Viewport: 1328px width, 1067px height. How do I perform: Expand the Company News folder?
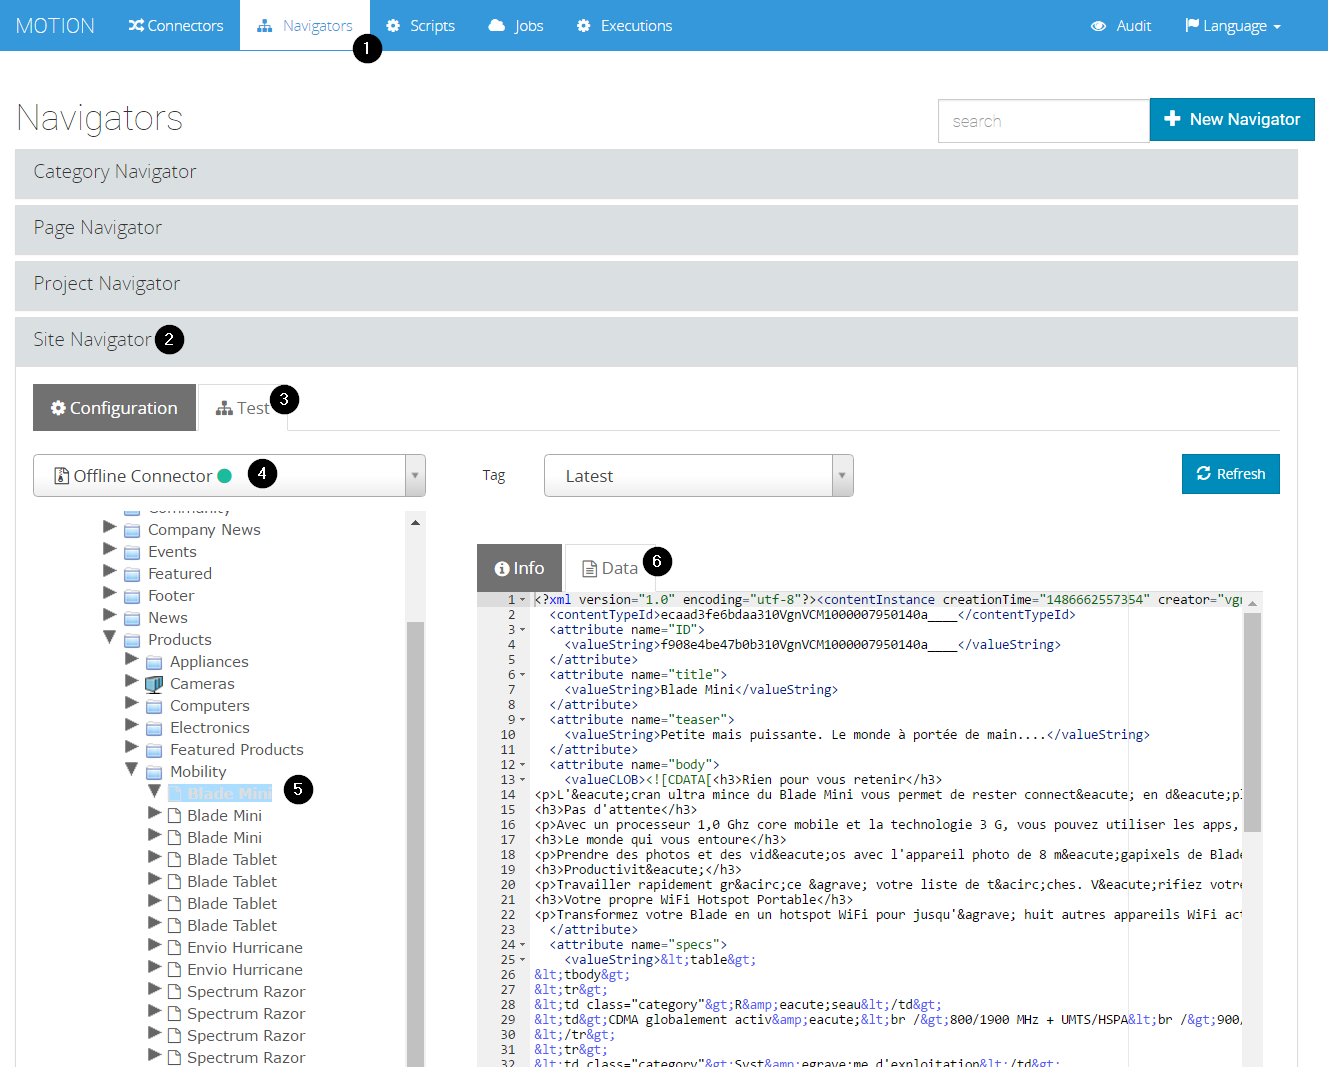click(x=110, y=526)
